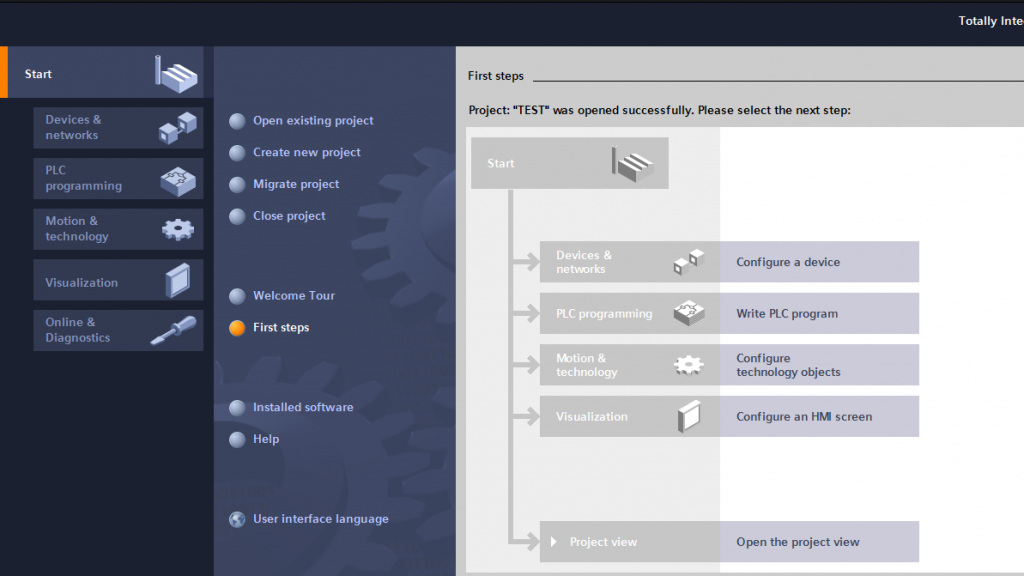Click Configure technology objects
Viewport: 1024px width, 576px height.
pyautogui.click(x=819, y=365)
